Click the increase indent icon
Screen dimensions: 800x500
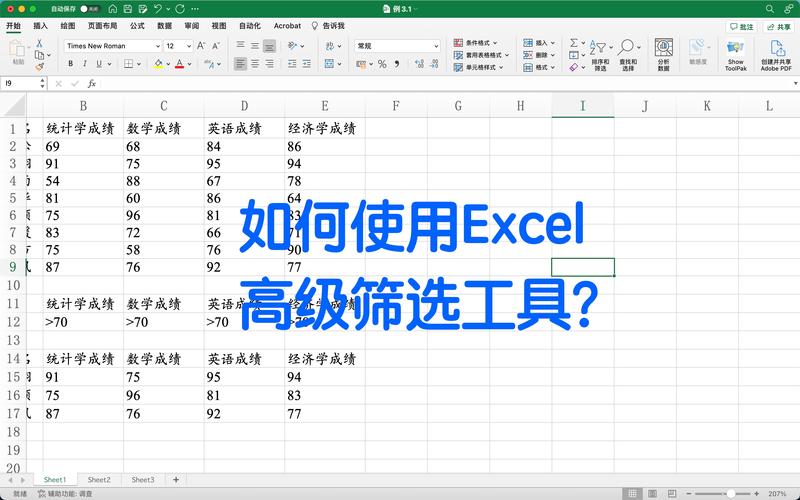pyautogui.click(x=307, y=64)
